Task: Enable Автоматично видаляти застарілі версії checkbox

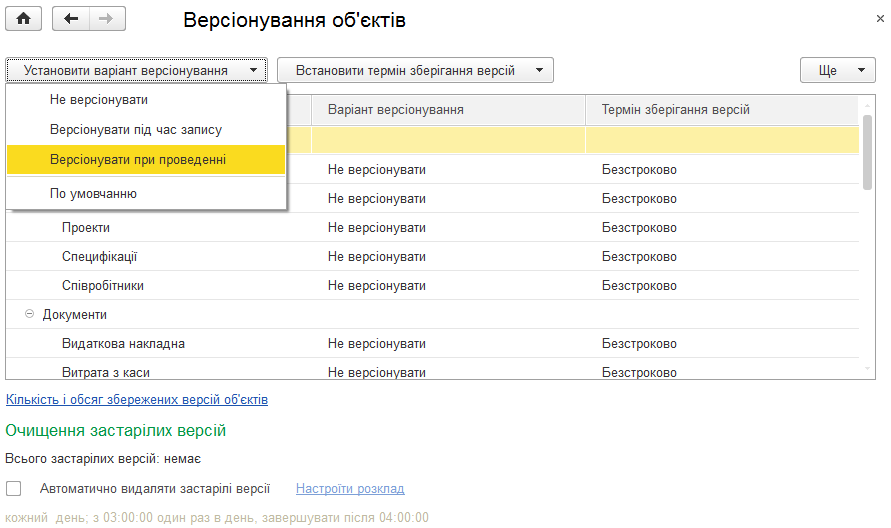Action: pyautogui.click(x=14, y=488)
